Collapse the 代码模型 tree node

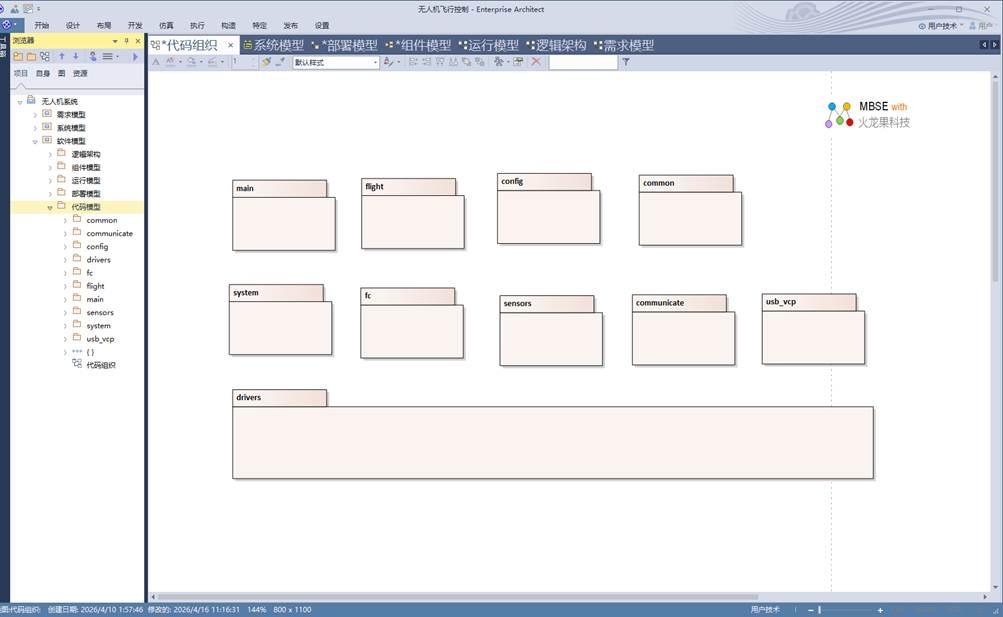pyautogui.click(x=49, y=207)
